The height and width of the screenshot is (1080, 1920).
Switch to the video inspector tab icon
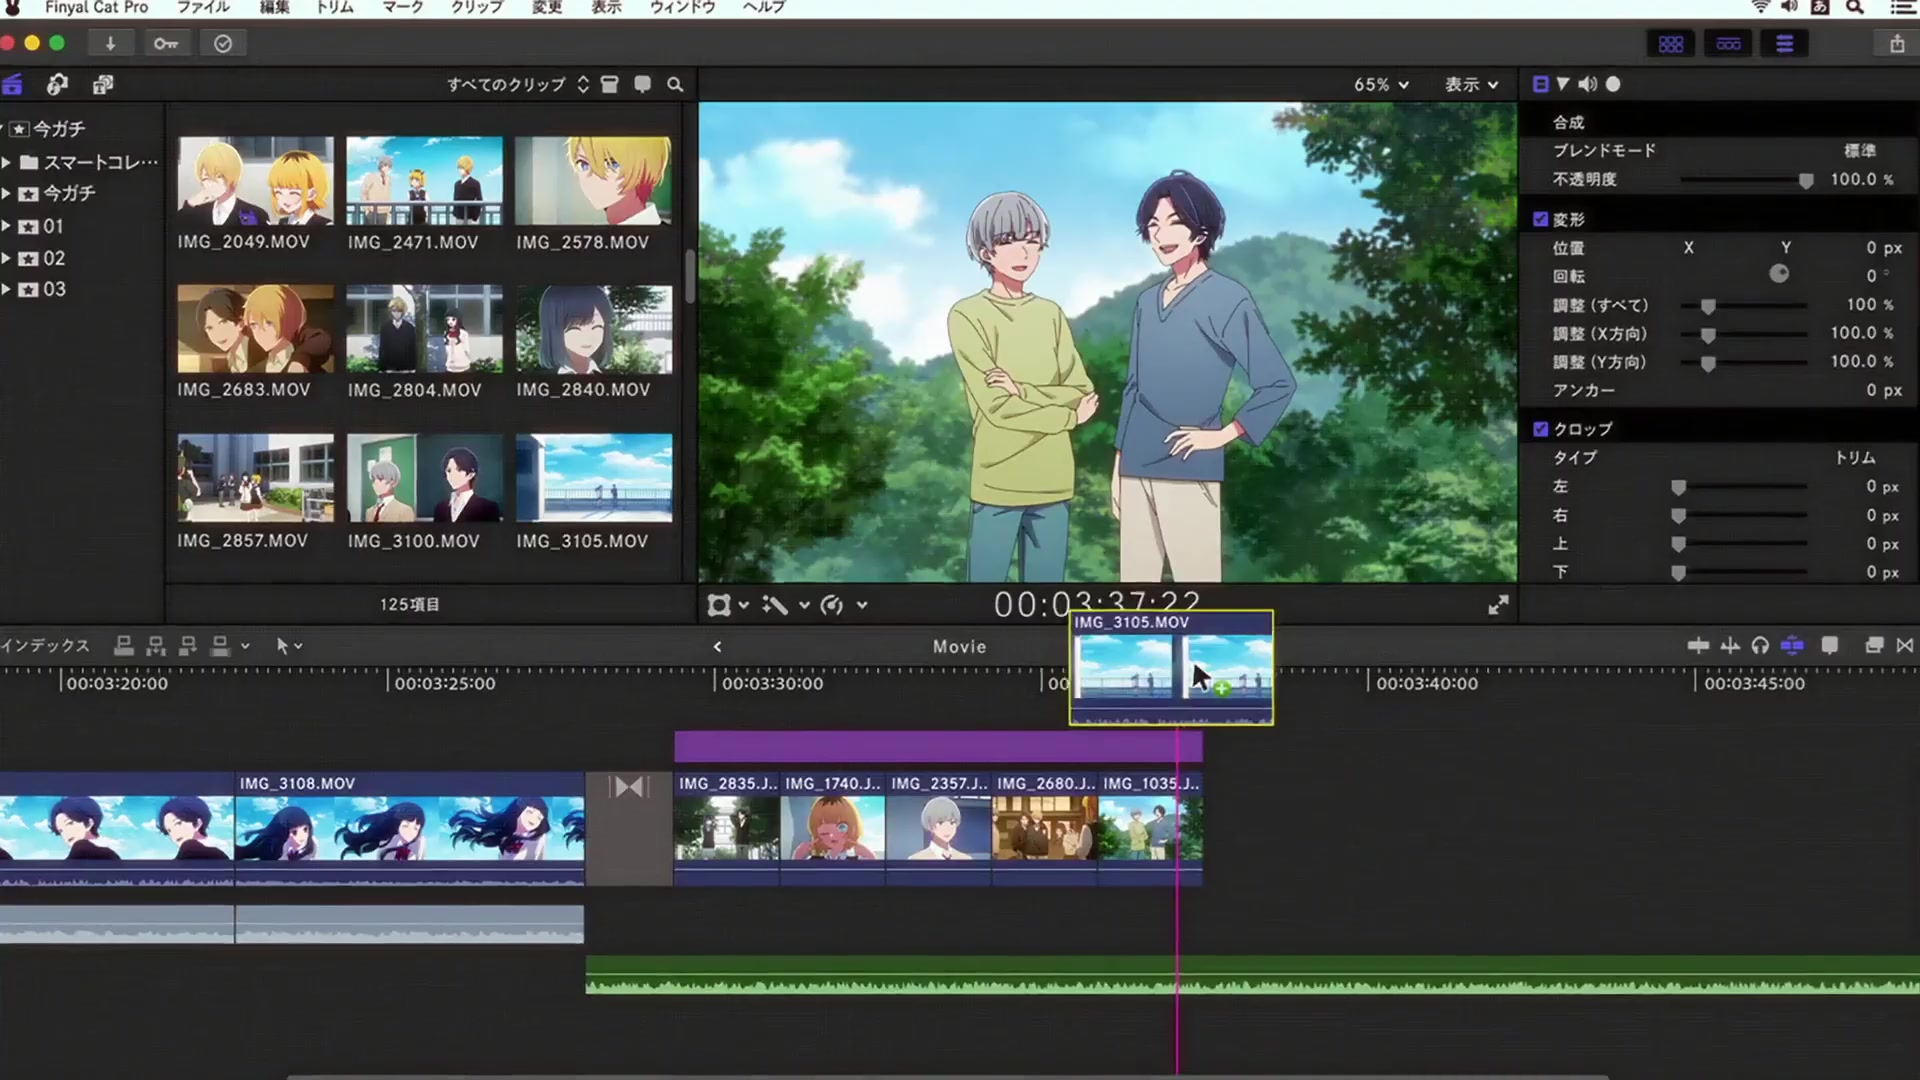tap(1540, 85)
